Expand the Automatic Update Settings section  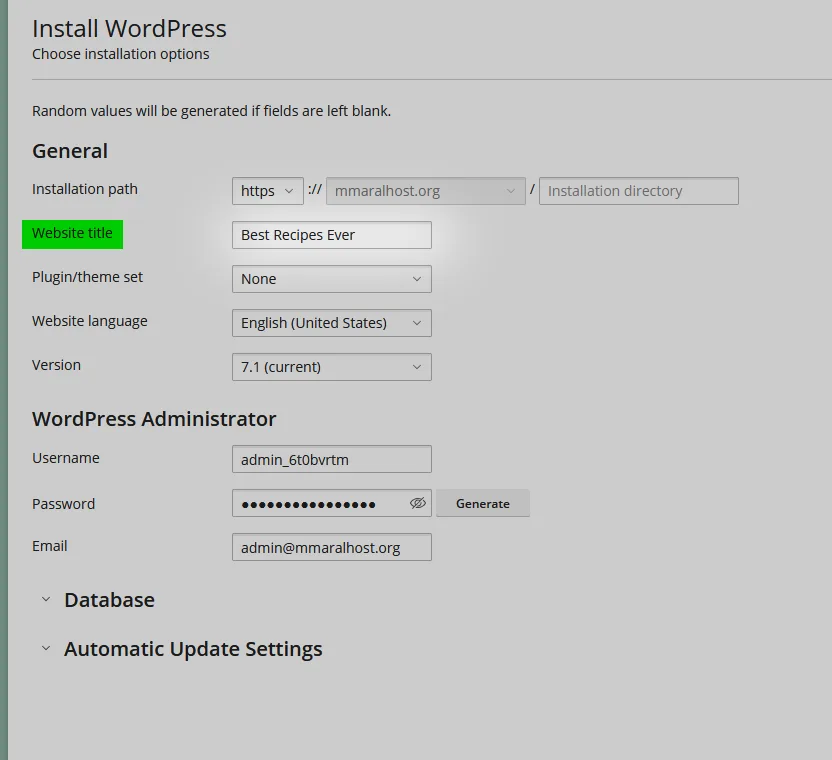tap(182, 649)
